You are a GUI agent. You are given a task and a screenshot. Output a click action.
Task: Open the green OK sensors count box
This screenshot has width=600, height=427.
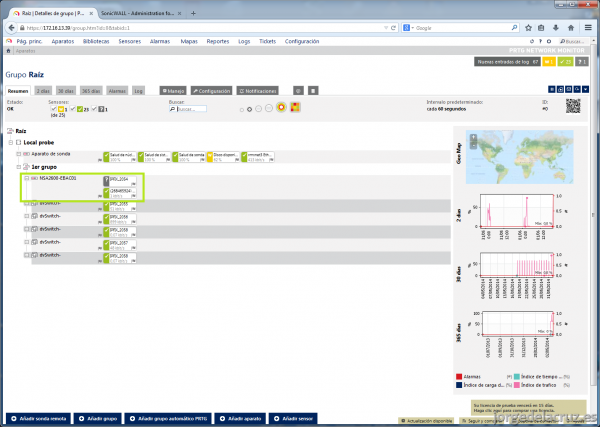(565, 62)
